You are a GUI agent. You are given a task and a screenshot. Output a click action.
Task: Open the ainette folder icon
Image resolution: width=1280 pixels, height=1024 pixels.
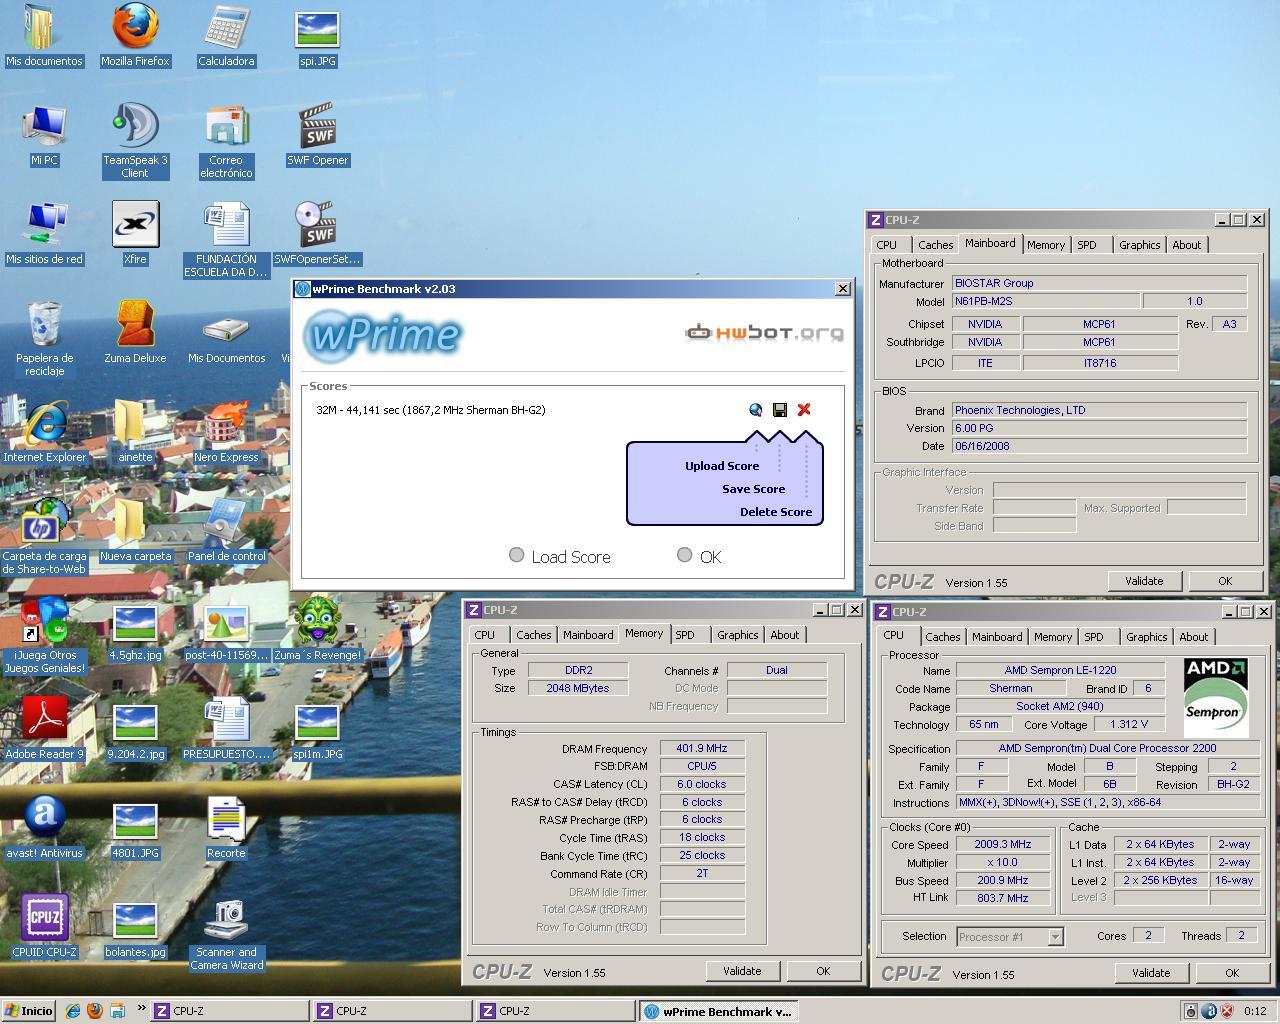point(135,431)
